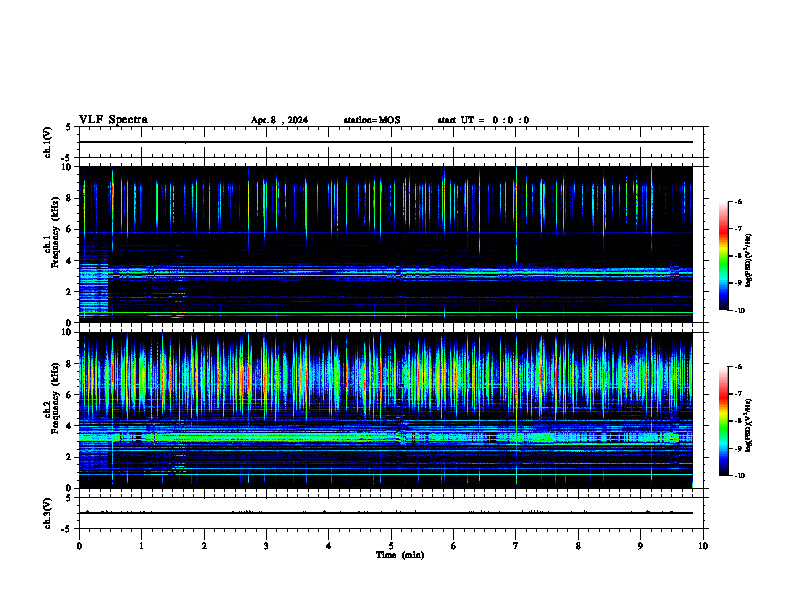Click time axis tick label "3"

tap(266, 546)
